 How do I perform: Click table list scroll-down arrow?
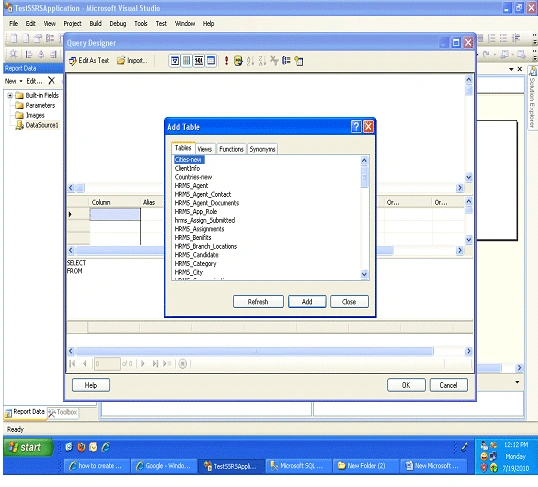coord(364,274)
